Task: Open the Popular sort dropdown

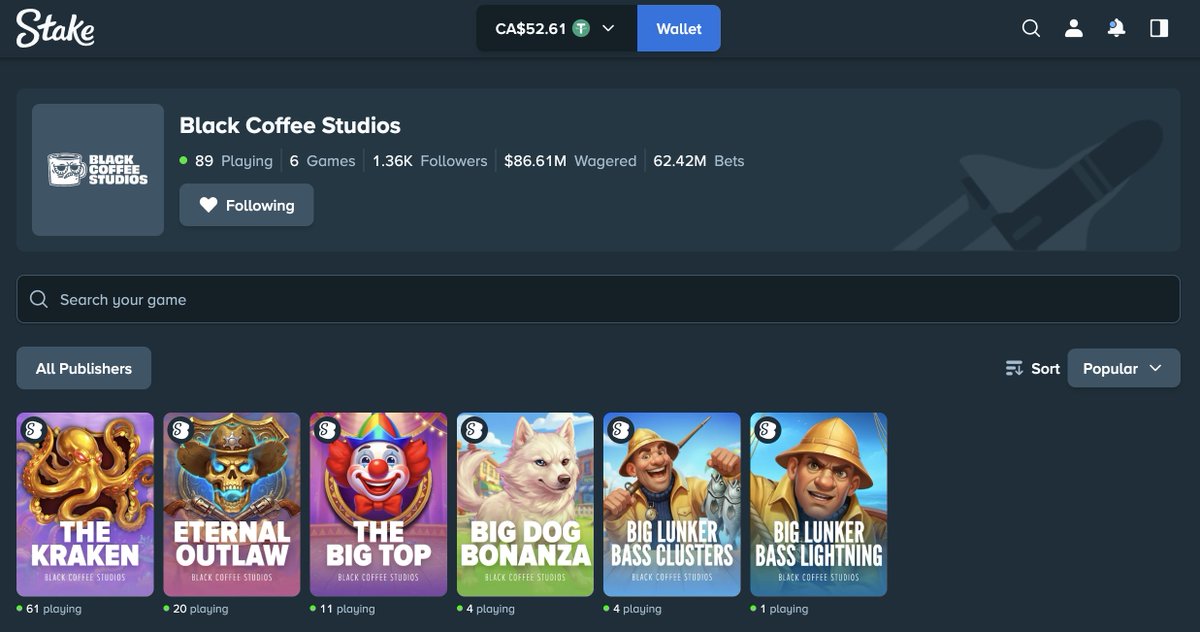Action: coord(1124,368)
